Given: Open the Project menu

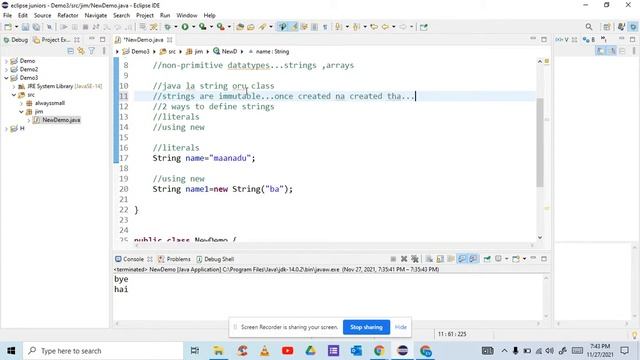Looking at the screenshot, I should [x=144, y=16].
